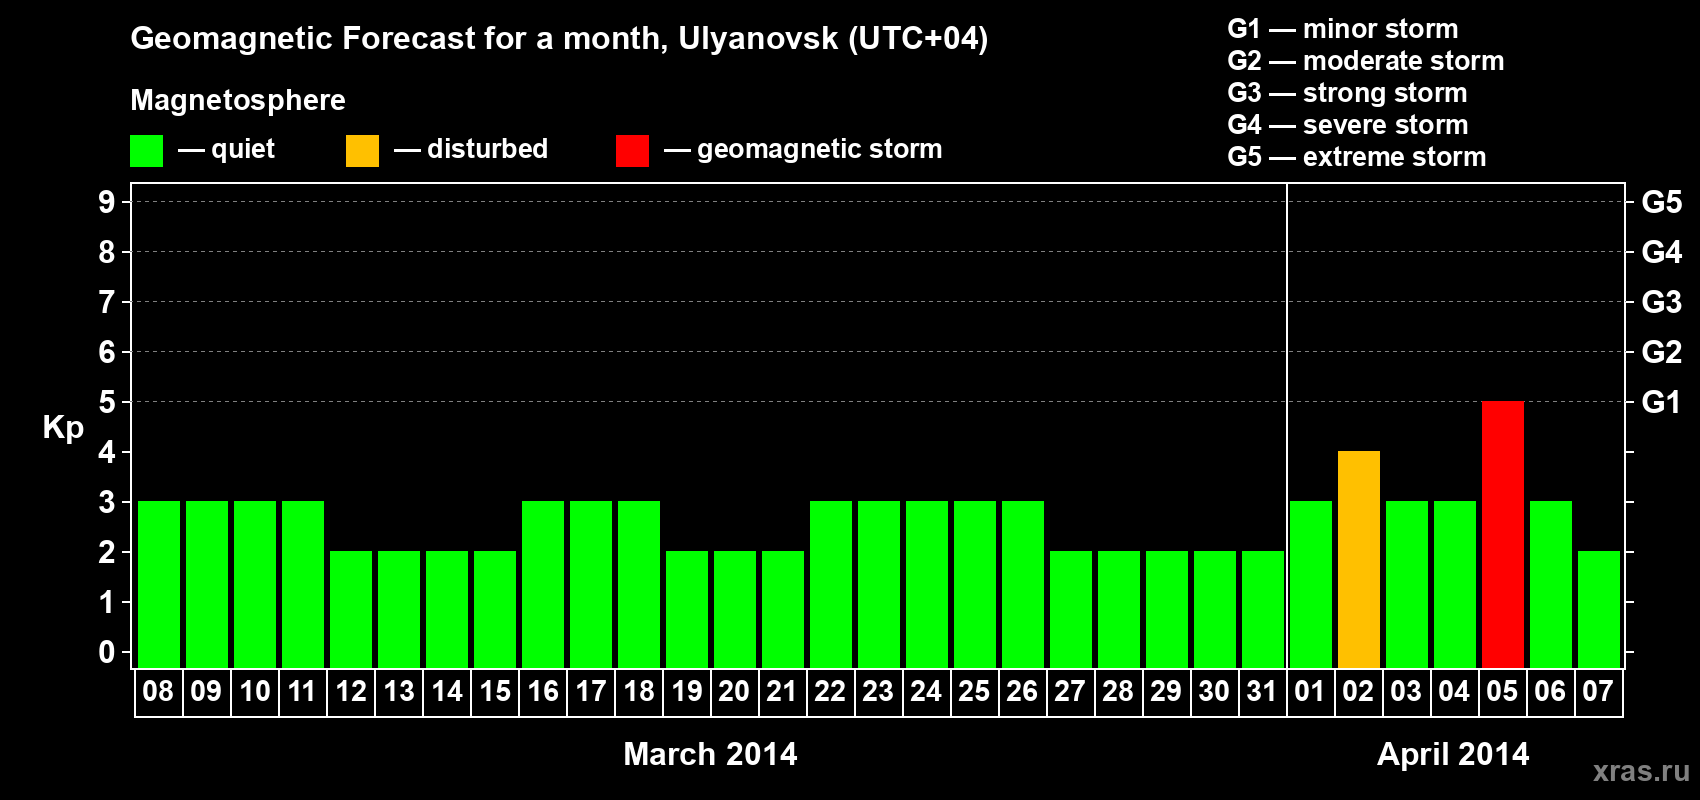Click date label 11 on the axis
The height and width of the screenshot is (800, 1700).
[302, 691]
